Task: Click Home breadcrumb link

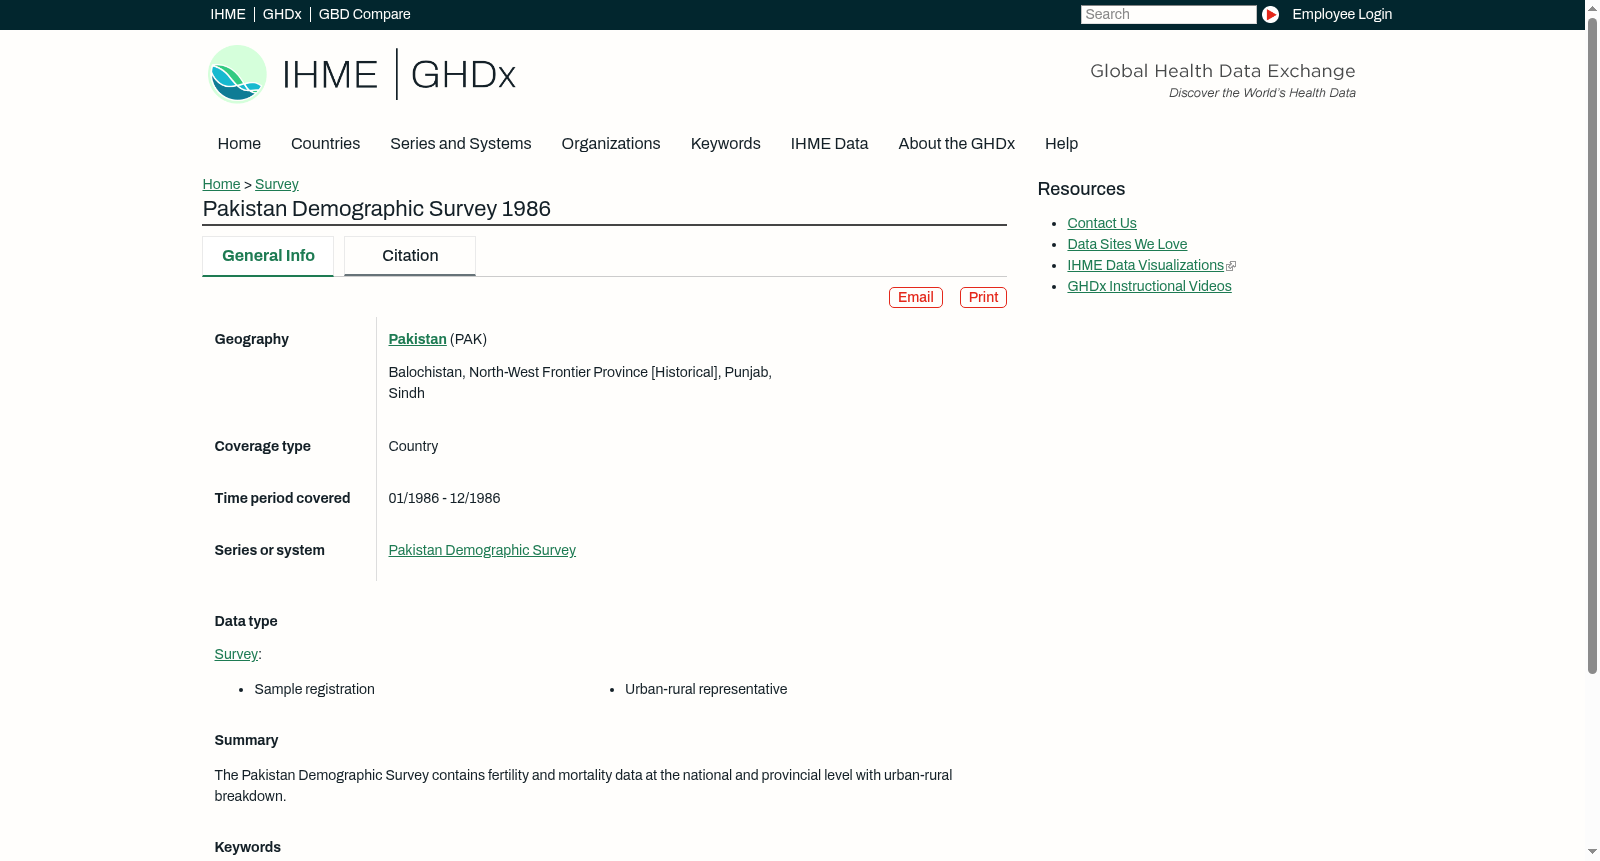Action: pyautogui.click(x=221, y=184)
